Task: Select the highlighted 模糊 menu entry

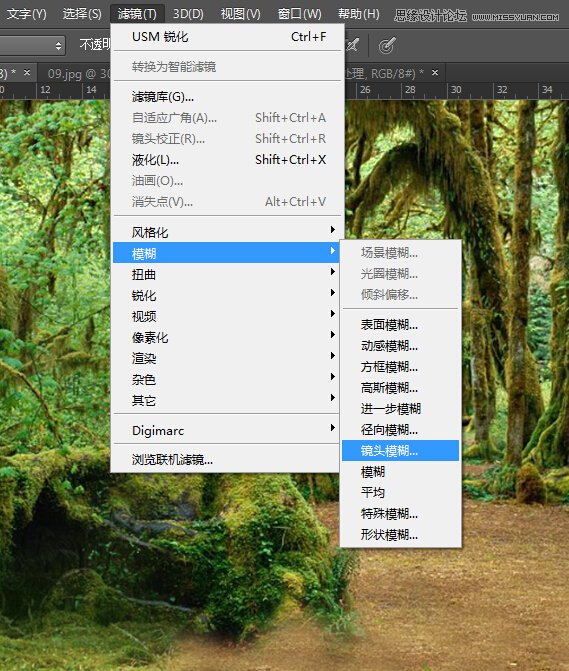Action: pyautogui.click(x=226, y=253)
